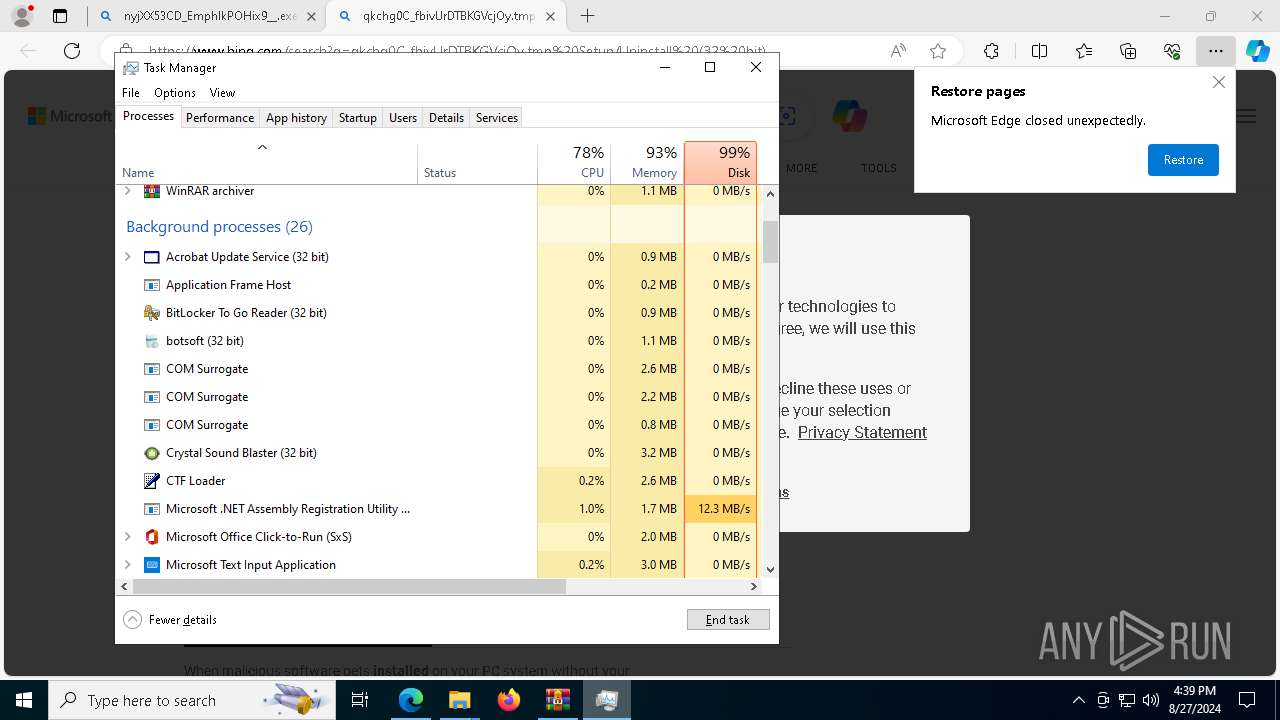This screenshot has width=1280, height=720.
Task: Open the Options menu in Task Manager
Action: (x=175, y=93)
